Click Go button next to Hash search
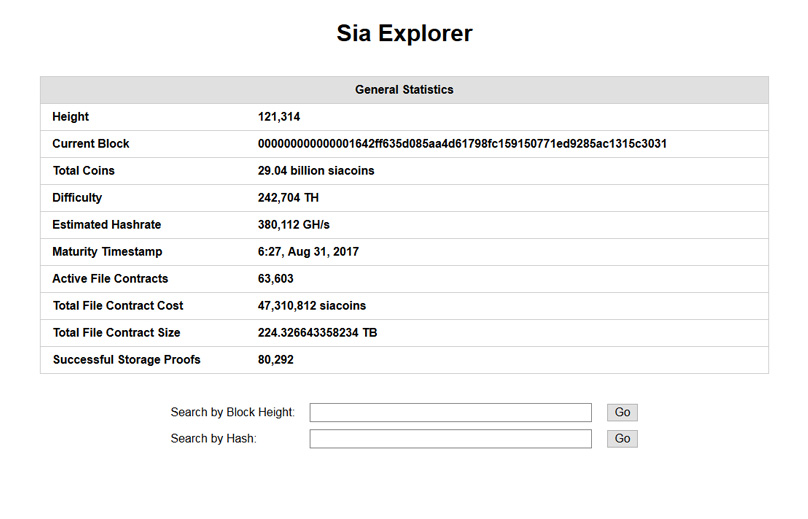The height and width of the screenshot is (519, 808). point(622,439)
